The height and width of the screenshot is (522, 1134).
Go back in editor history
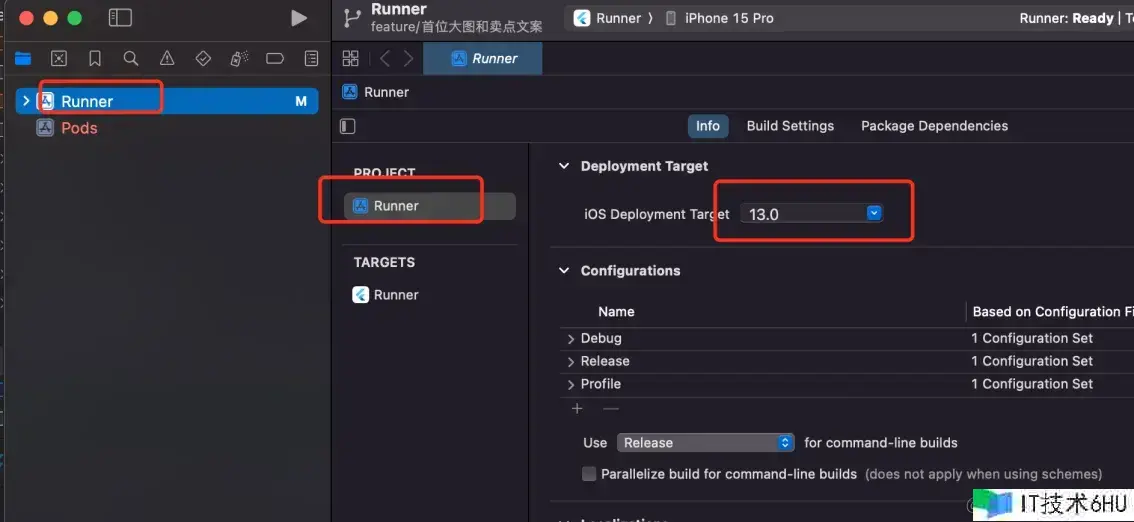(x=385, y=59)
